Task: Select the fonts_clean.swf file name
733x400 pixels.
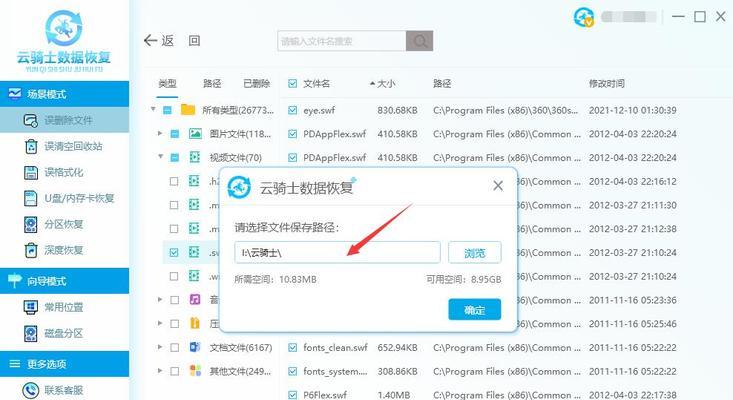Action: coord(335,347)
